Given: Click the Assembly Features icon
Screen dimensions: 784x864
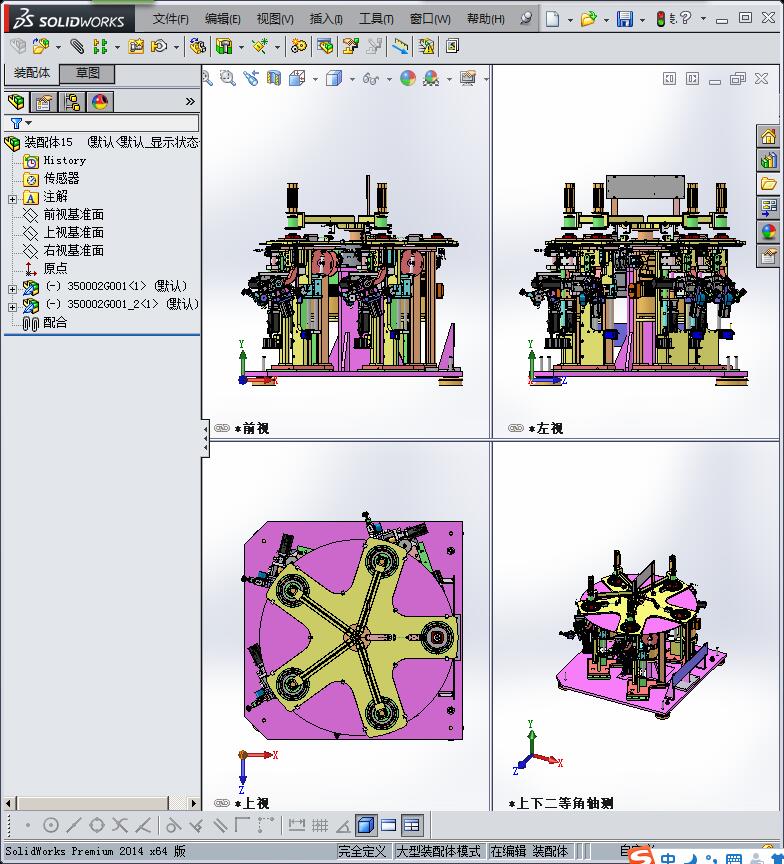Looking at the screenshot, I should pos(224,46).
